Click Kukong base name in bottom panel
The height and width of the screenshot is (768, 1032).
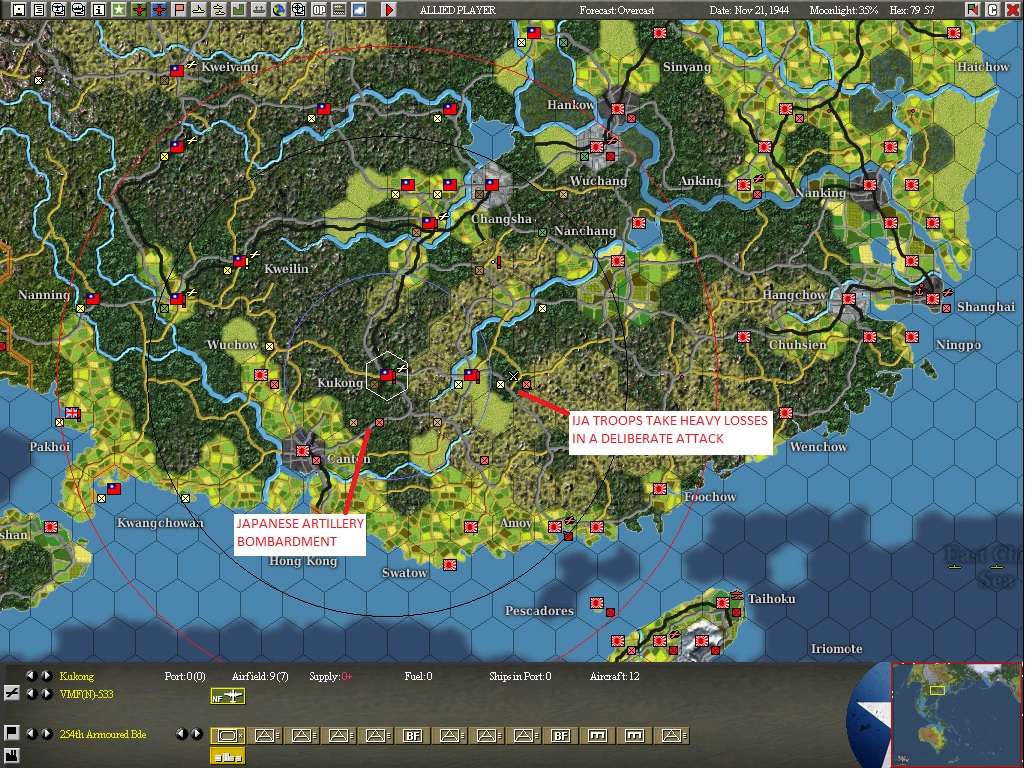coord(76,676)
